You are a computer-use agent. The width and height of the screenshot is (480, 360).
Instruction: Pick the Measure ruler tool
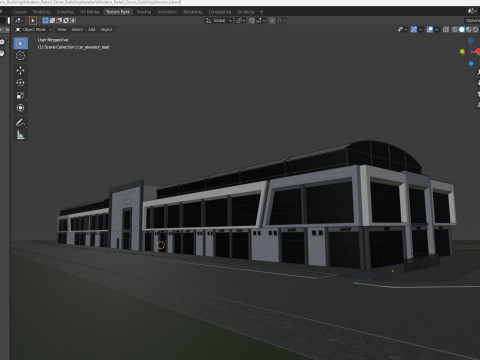(21, 135)
